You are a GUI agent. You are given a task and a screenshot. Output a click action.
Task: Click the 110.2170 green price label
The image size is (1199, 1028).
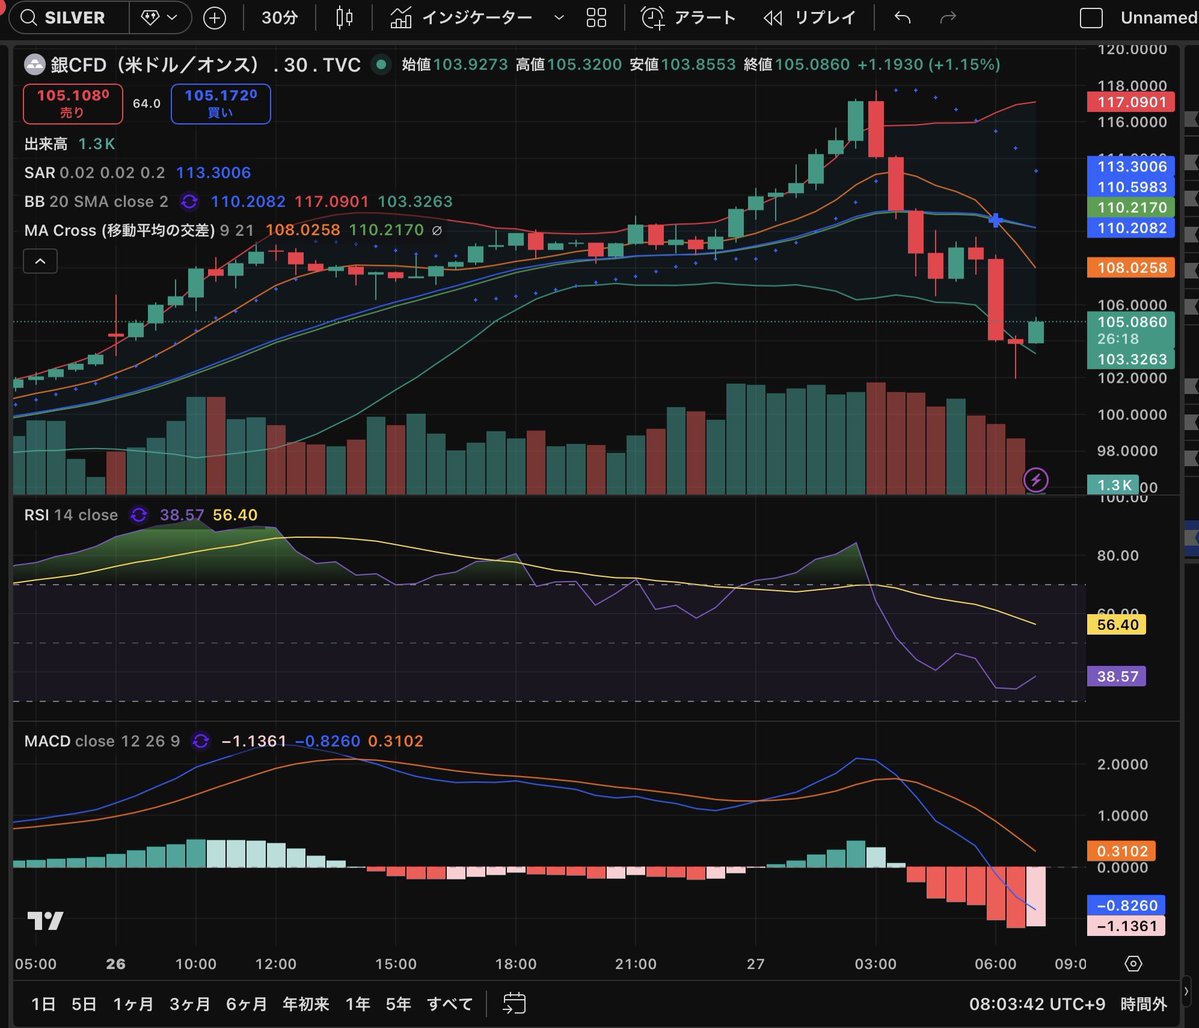[x=1132, y=207]
